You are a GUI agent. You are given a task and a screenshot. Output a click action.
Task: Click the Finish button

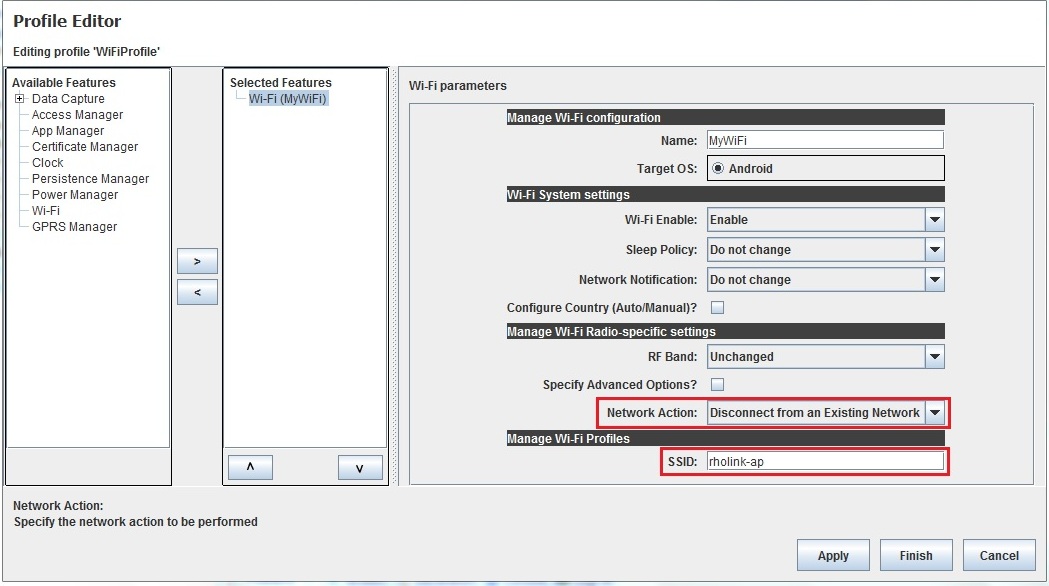(916, 555)
